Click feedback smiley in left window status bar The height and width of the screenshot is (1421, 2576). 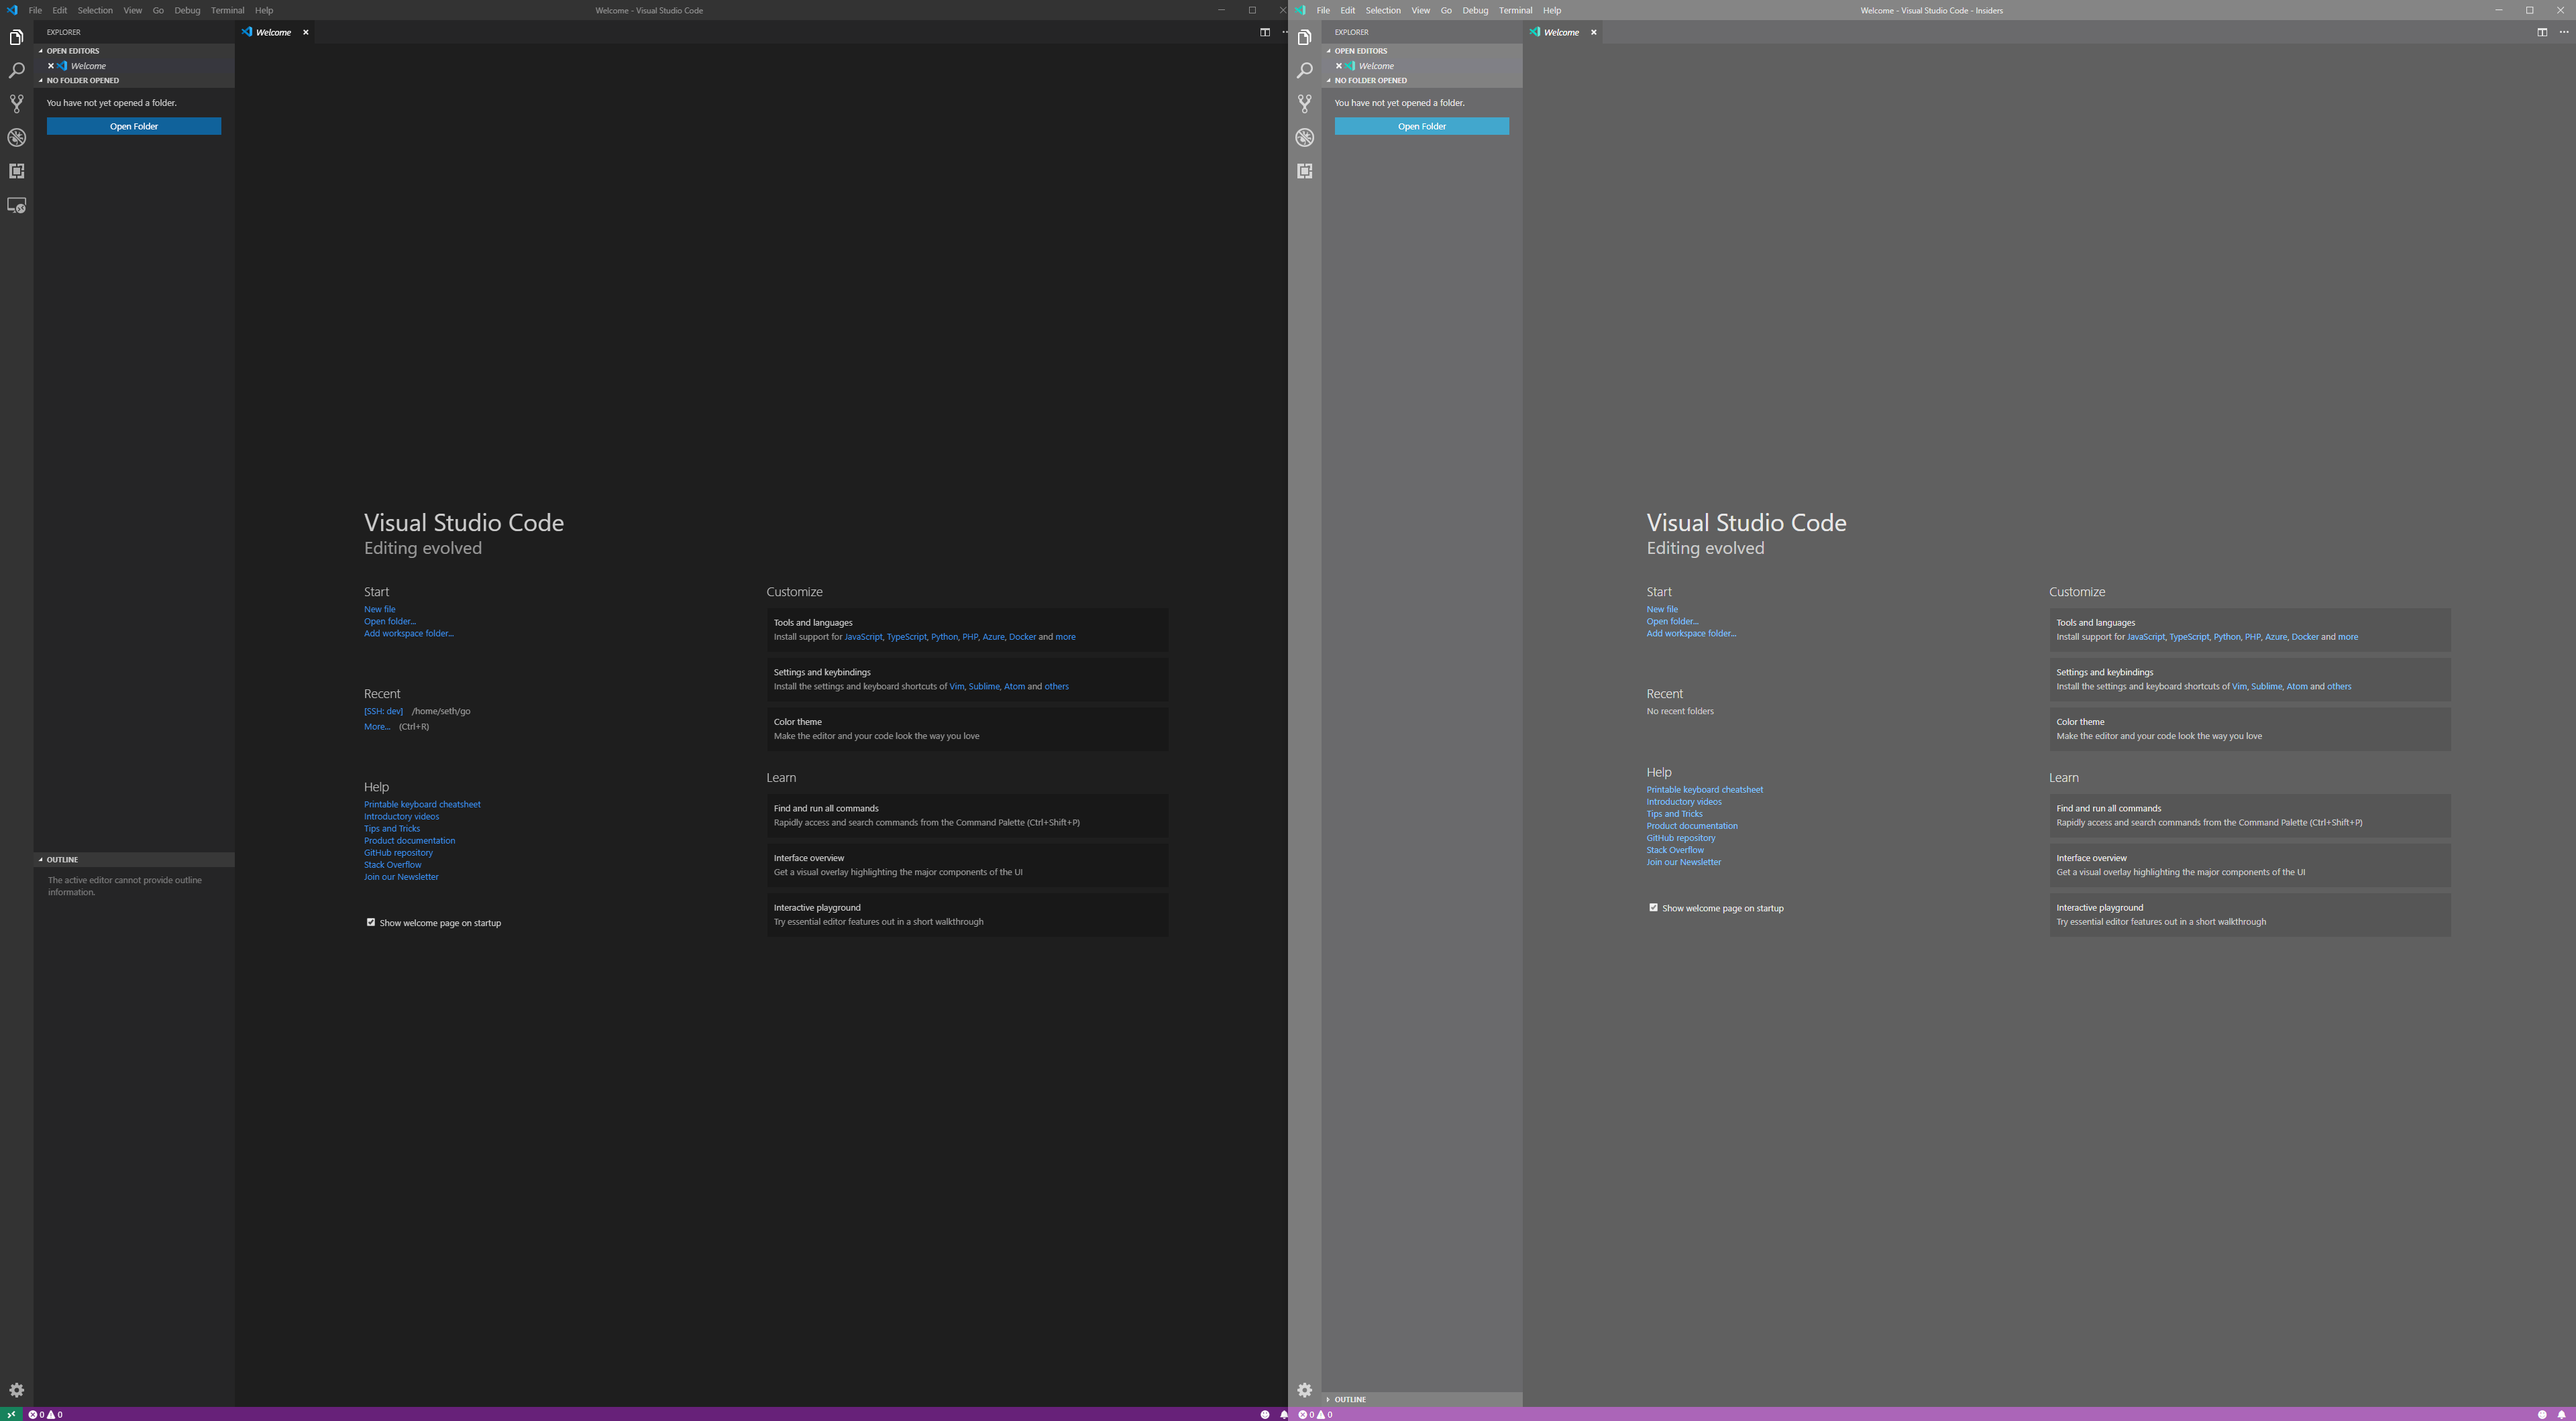pyautogui.click(x=1264, y=1414)
